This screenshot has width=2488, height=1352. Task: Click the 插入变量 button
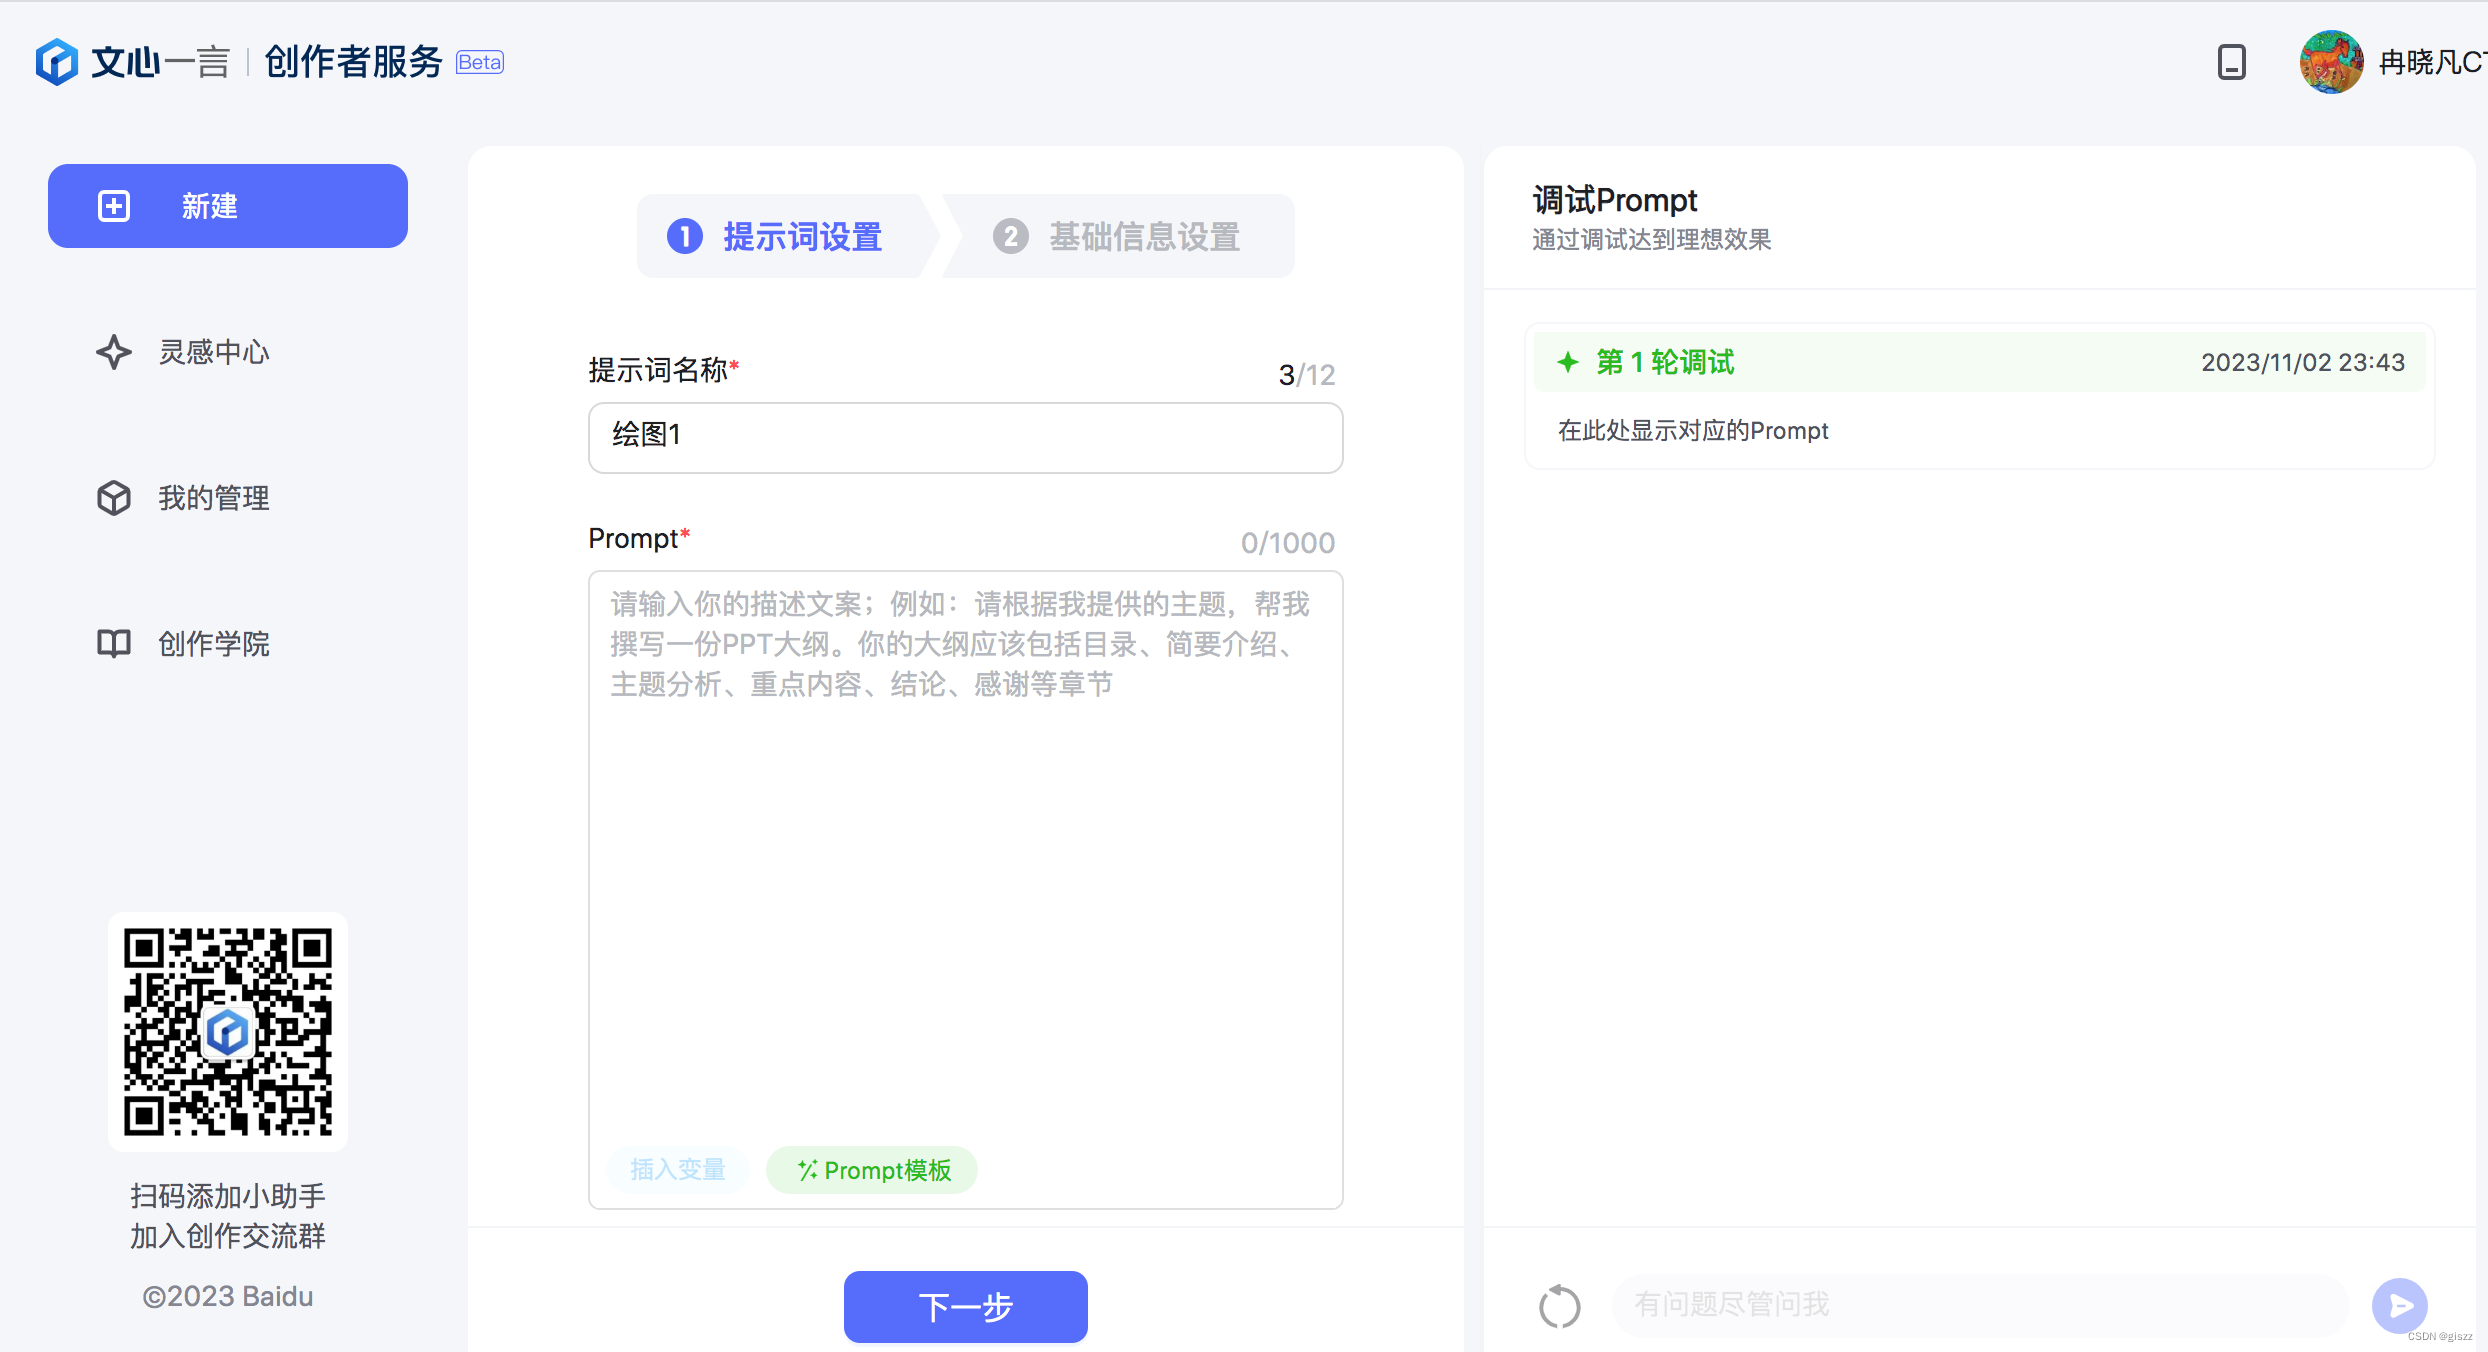(x=678, y=1170)
